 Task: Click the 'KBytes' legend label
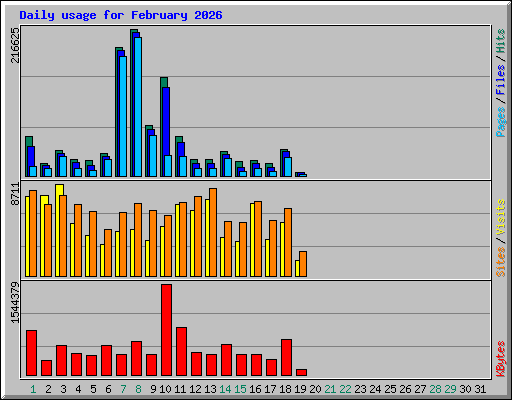501,359
